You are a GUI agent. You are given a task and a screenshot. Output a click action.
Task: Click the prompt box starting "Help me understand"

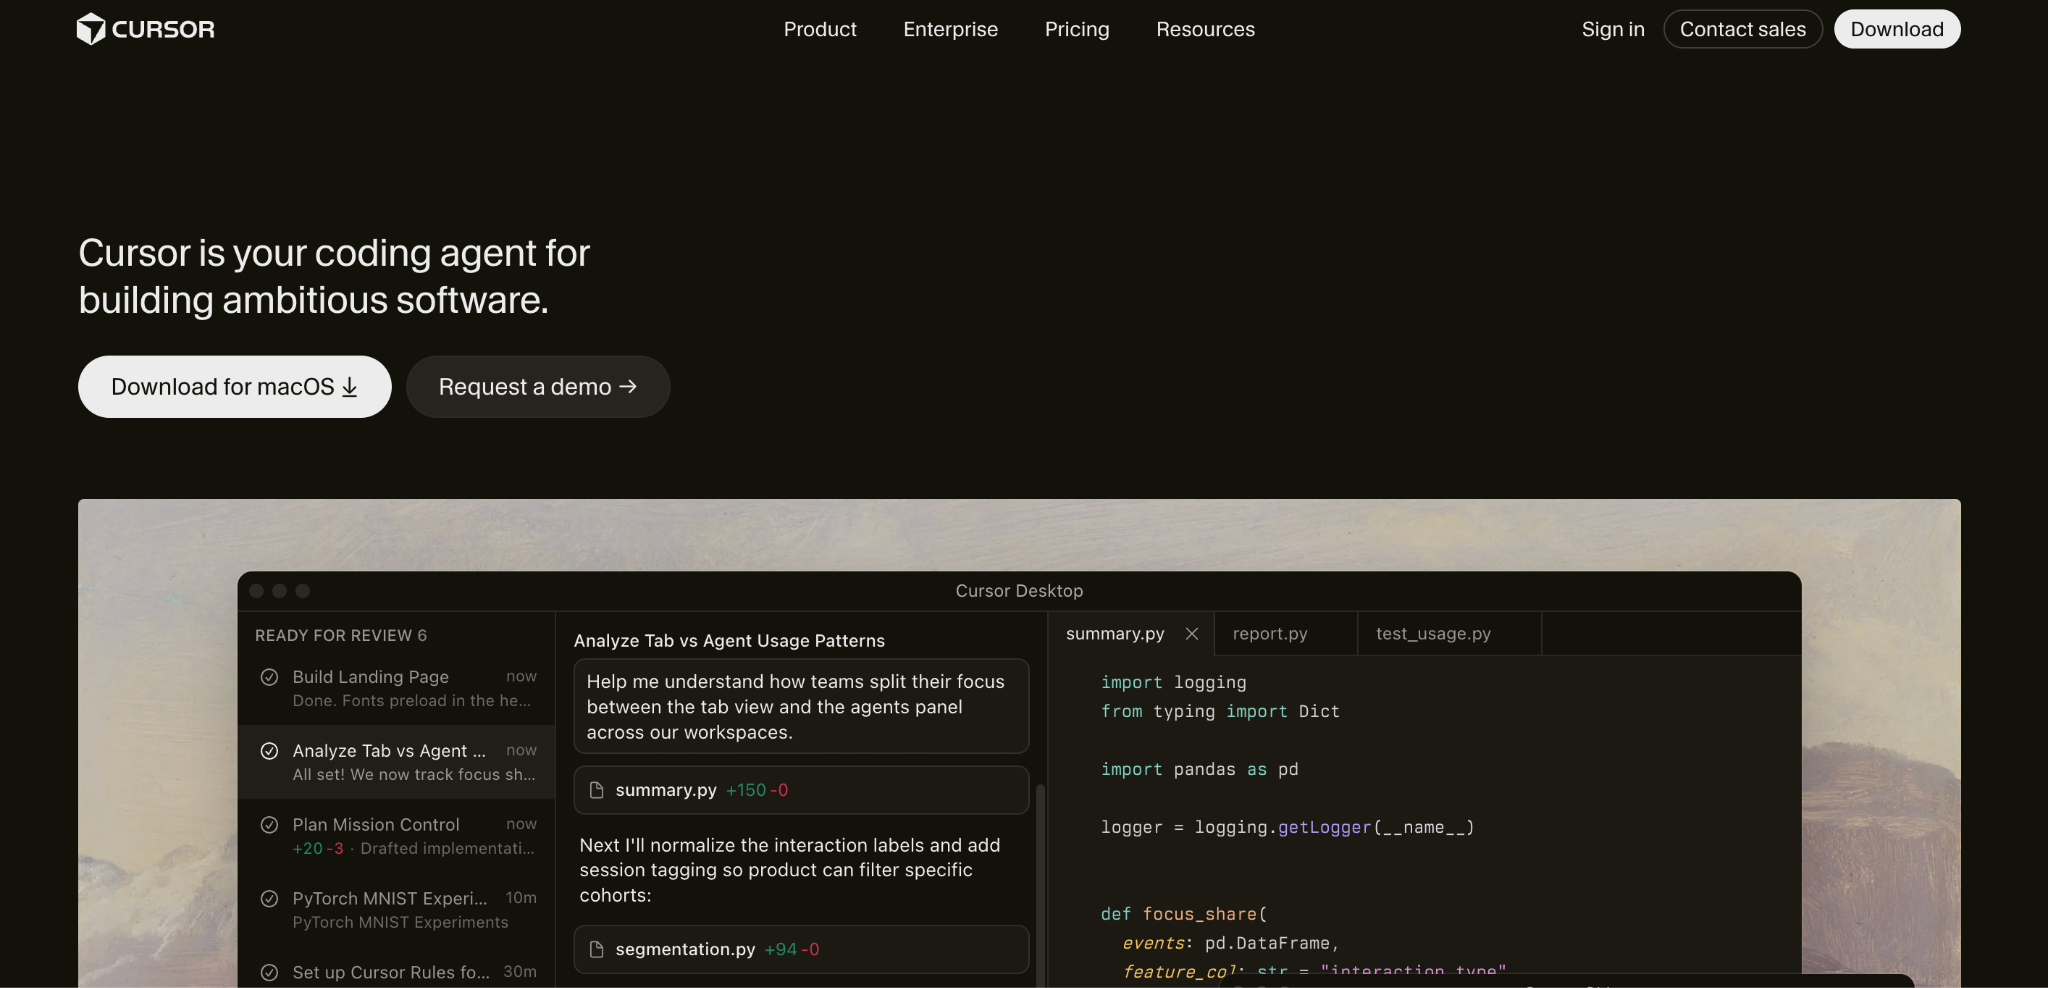[x=801, y=706]
